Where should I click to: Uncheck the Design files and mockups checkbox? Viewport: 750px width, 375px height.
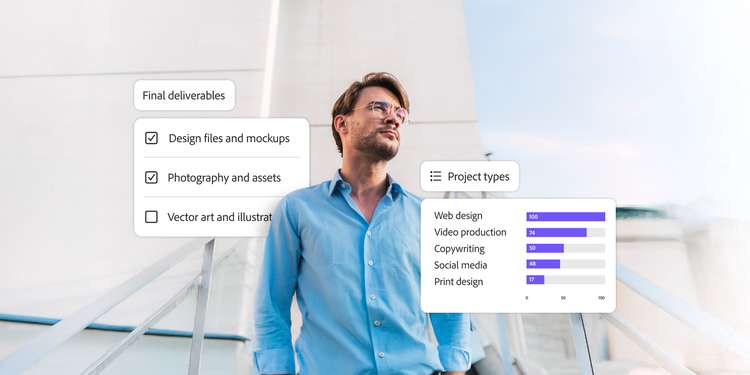coord(151,138)
